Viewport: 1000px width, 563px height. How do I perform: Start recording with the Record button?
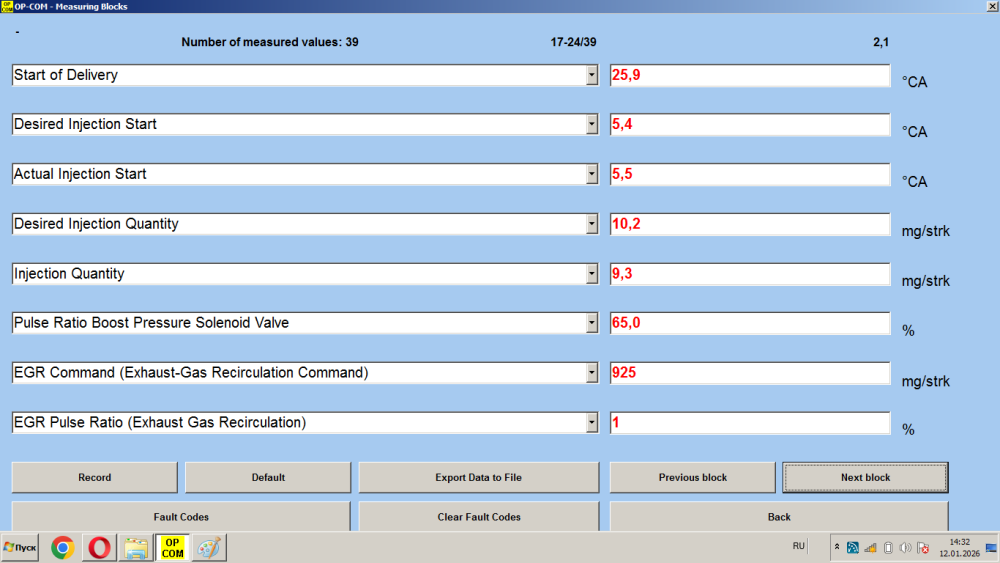(94, 478)
